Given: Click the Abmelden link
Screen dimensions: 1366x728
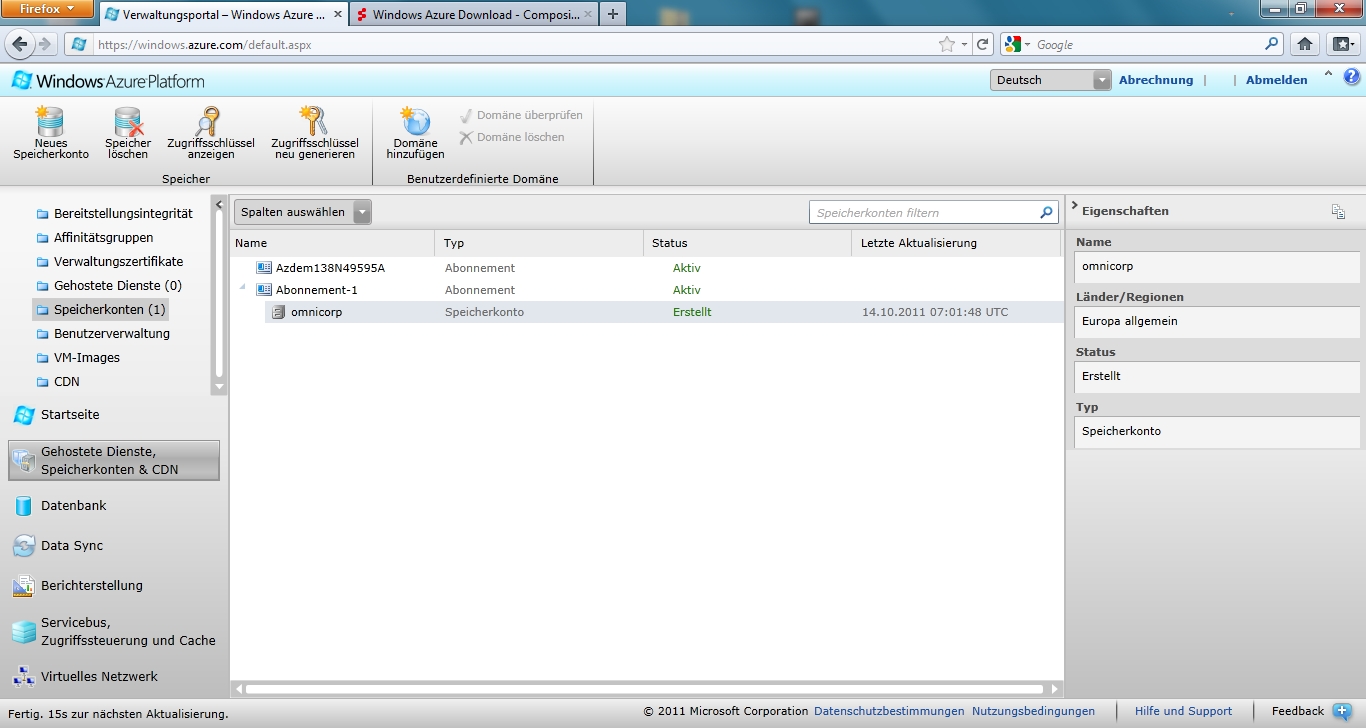Looking at the screenshot, I should pos(1276,80).
